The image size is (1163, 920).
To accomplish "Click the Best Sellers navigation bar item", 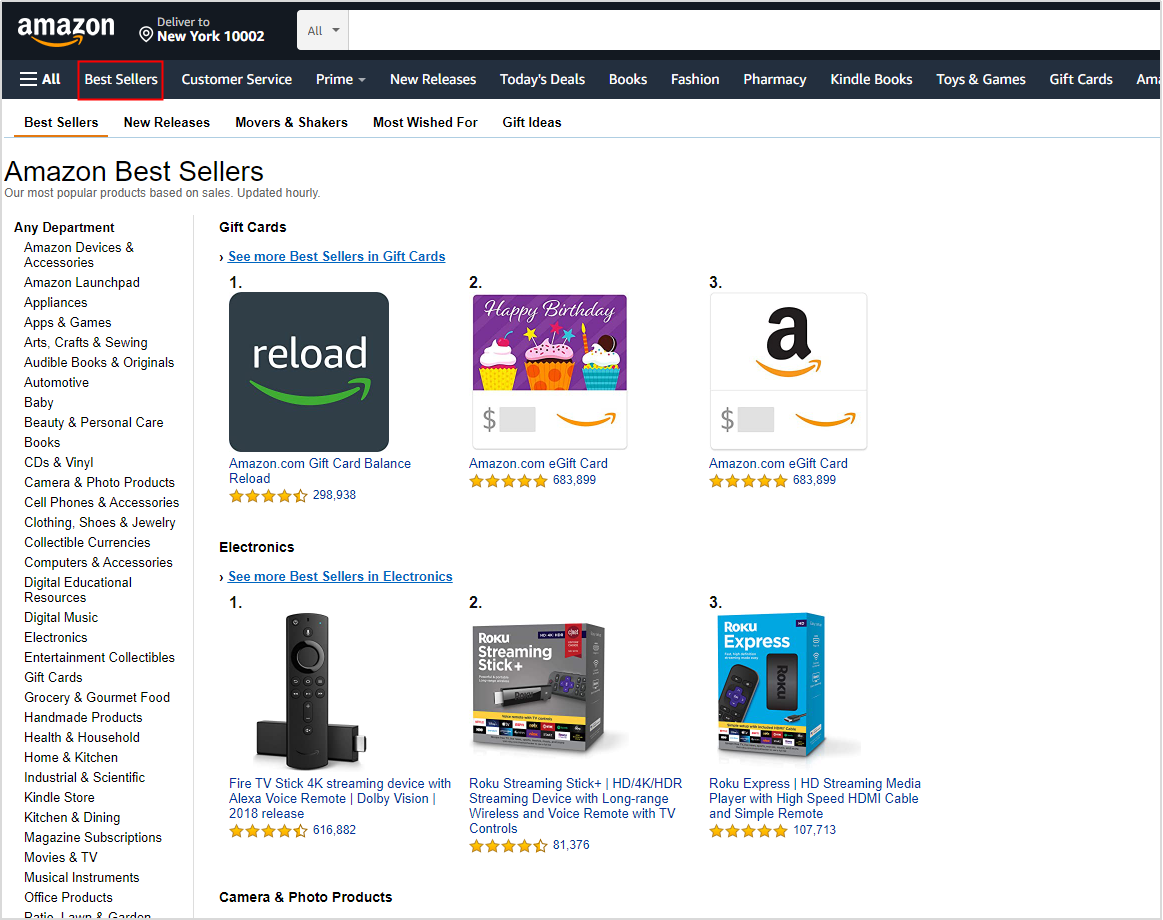I will pos(121,79).
